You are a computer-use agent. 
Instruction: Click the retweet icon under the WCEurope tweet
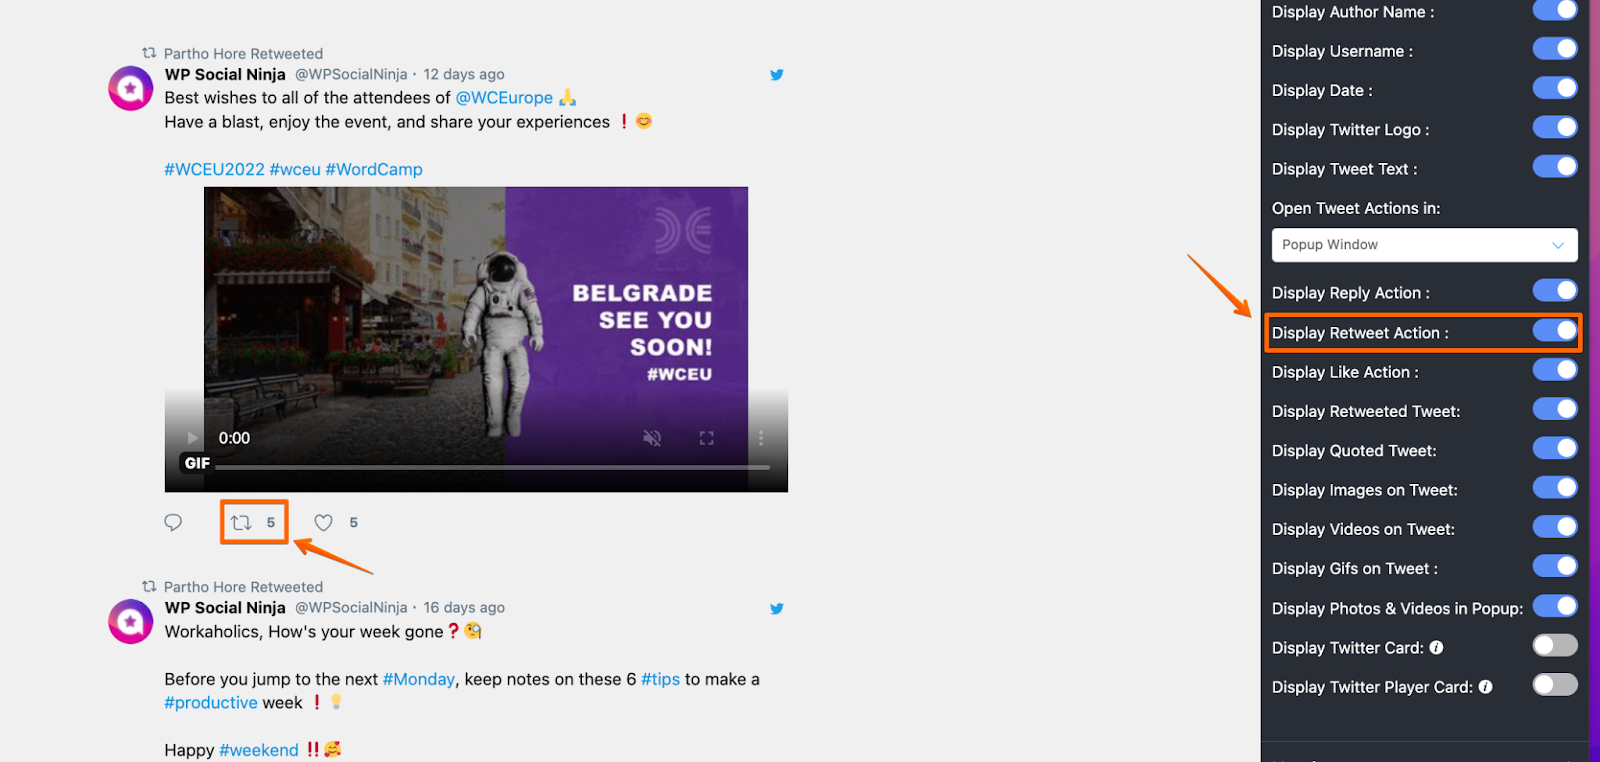point(241,522)
